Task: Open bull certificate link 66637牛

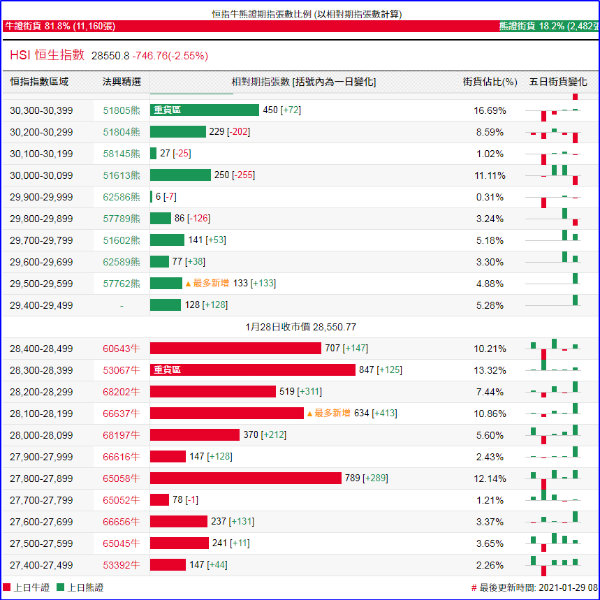Action: [121, 414]
